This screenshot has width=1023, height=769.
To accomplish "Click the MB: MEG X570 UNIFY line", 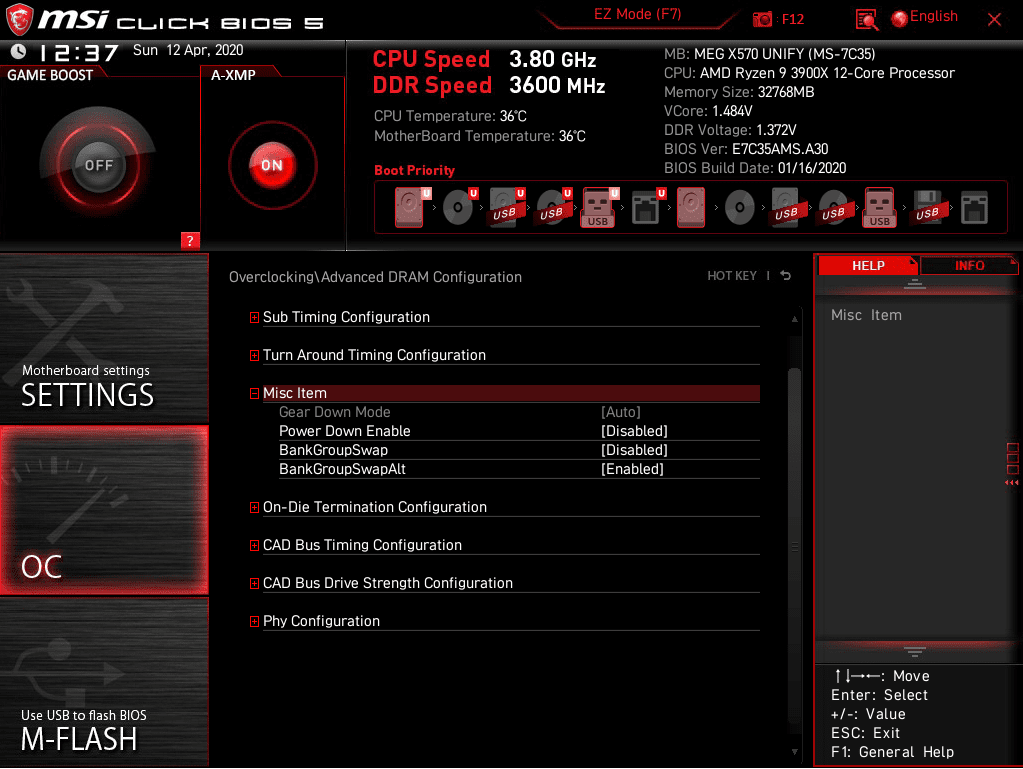I will click(769, 54).
